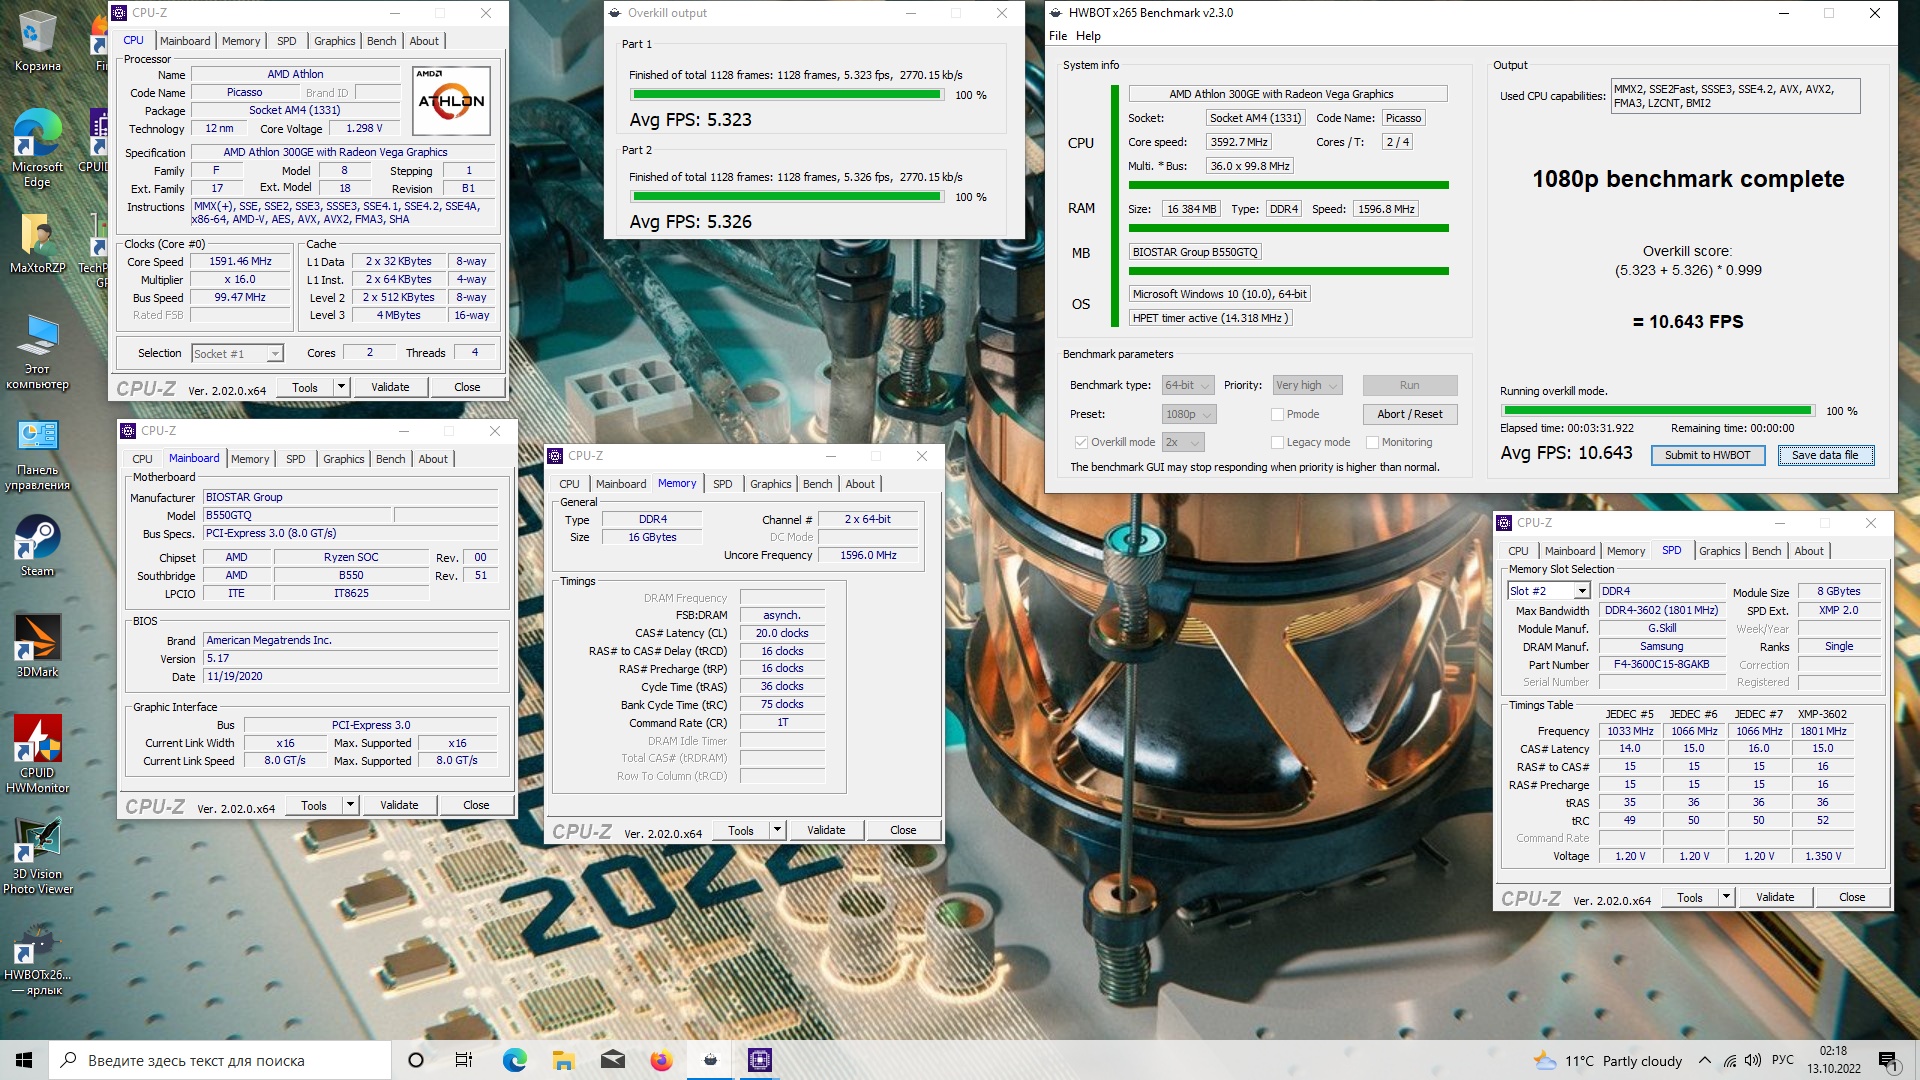Viewport: 1920px width, 1080px height.
Task: Open 'Панель управления' desktop icon
Action: [37, 455]
